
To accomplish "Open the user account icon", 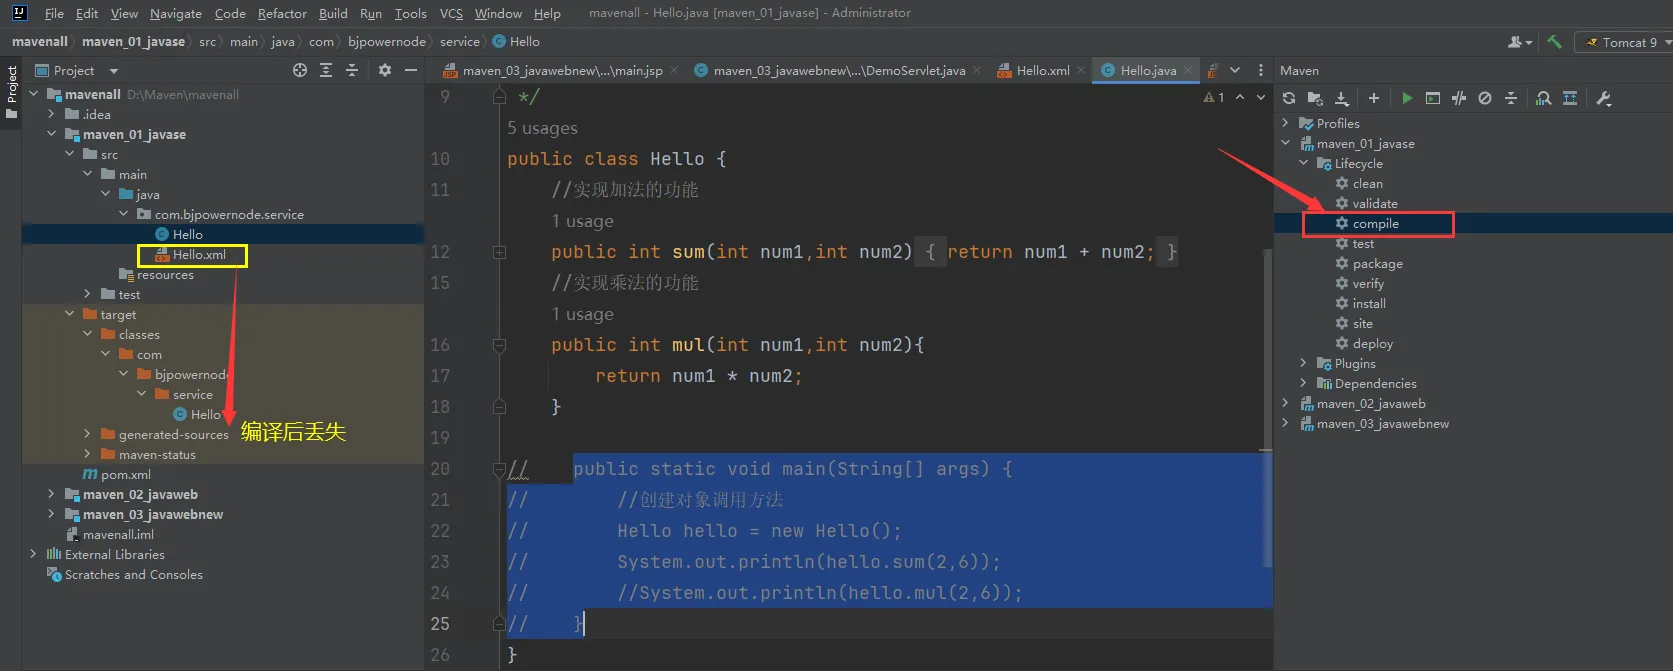I will click(1520, 42).
